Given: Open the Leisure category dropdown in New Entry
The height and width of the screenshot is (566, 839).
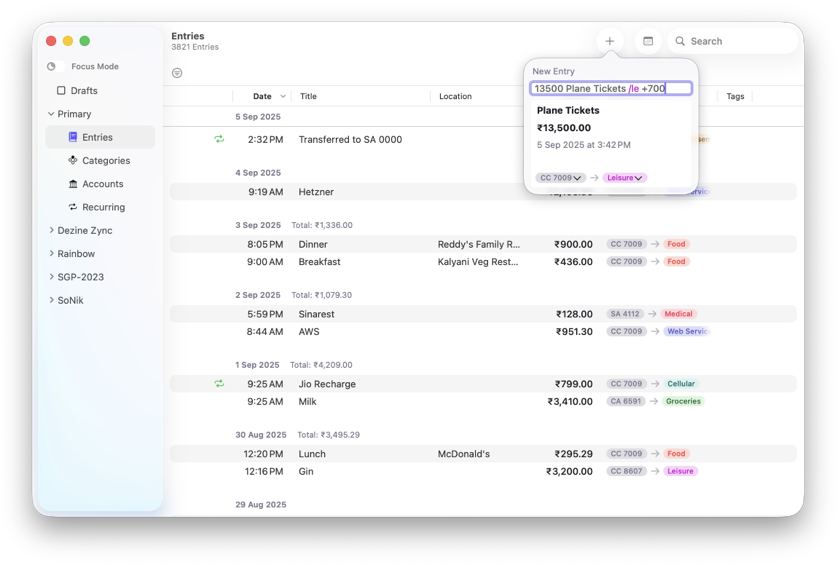Looking at the screenshot, I should point(625,178).
